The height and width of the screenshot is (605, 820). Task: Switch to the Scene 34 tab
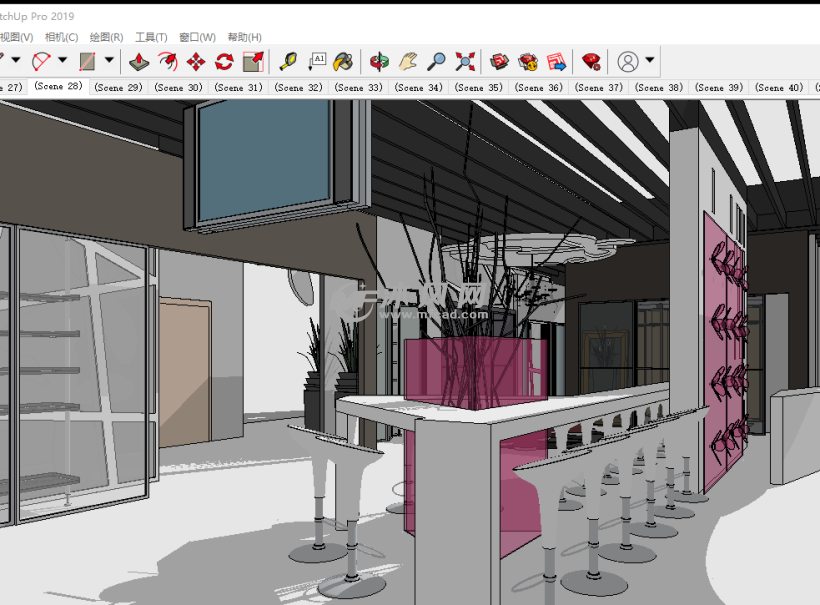click(419, 87)
